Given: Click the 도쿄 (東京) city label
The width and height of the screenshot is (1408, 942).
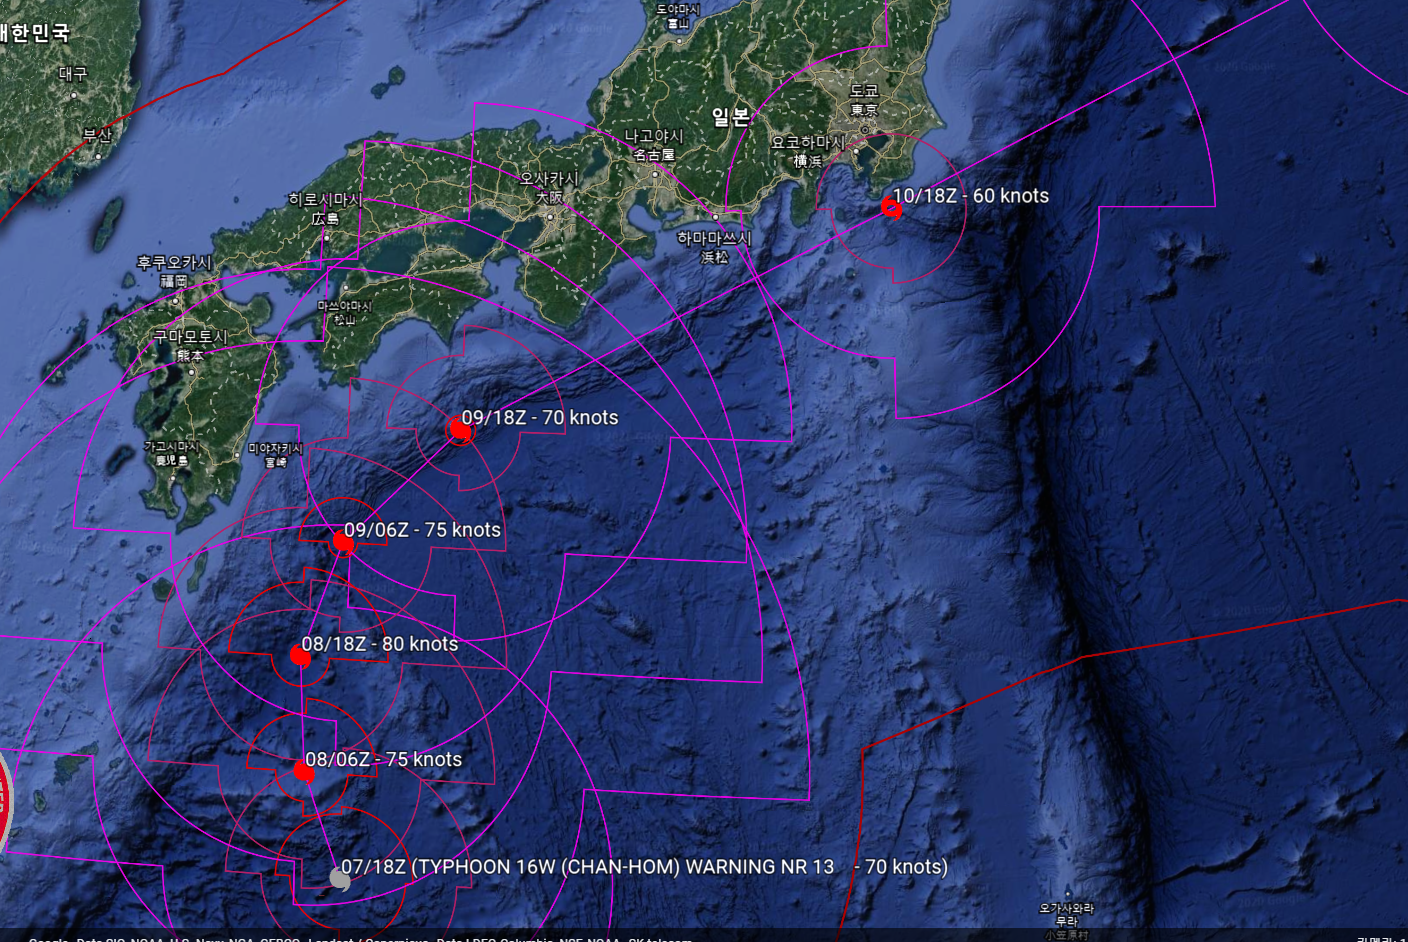Looking at the screenshot, I should [864, 100].
